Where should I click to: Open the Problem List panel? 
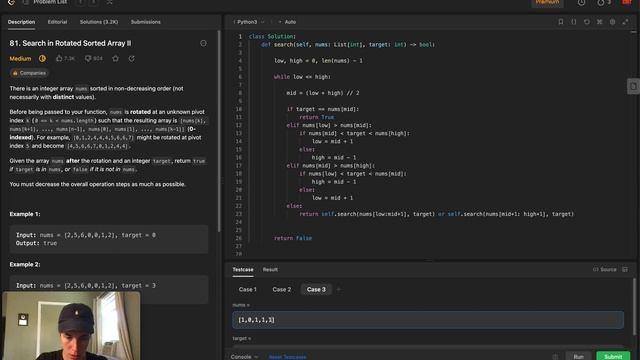click(x=45, y=2)
